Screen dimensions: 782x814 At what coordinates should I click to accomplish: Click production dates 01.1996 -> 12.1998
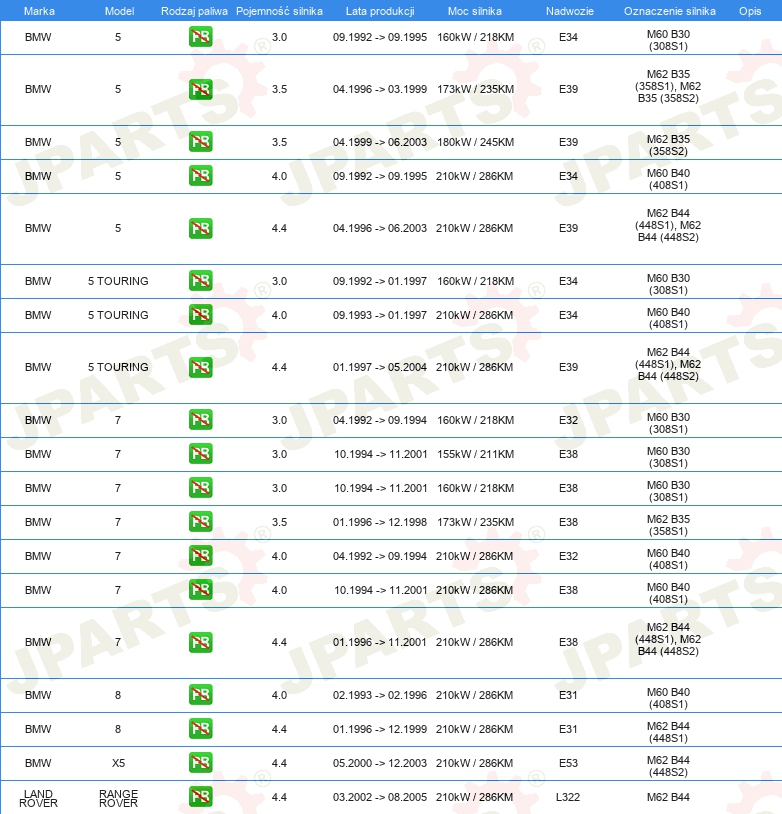[x=380, y=522]
